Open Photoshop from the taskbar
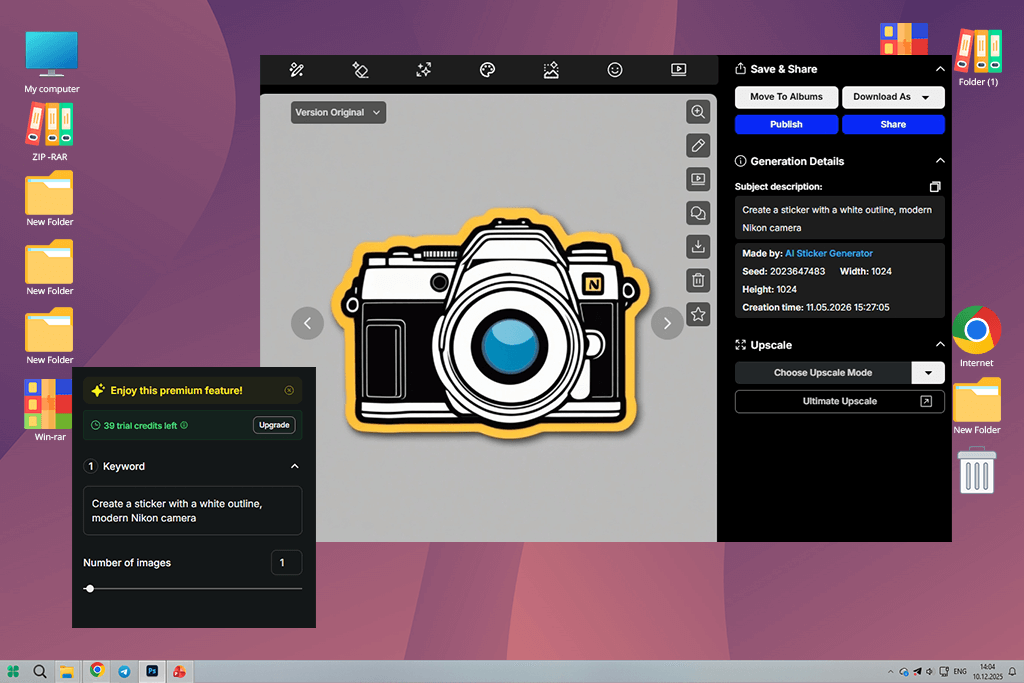Screen dimensions: 1024x683 [x=152, y=671]
